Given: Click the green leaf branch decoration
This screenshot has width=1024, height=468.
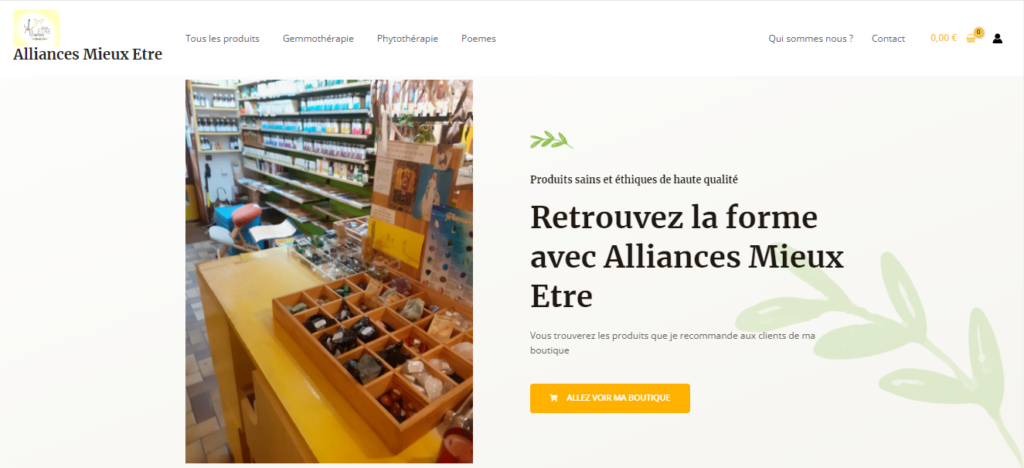Looking at the screenshot, I should point(551,140).
